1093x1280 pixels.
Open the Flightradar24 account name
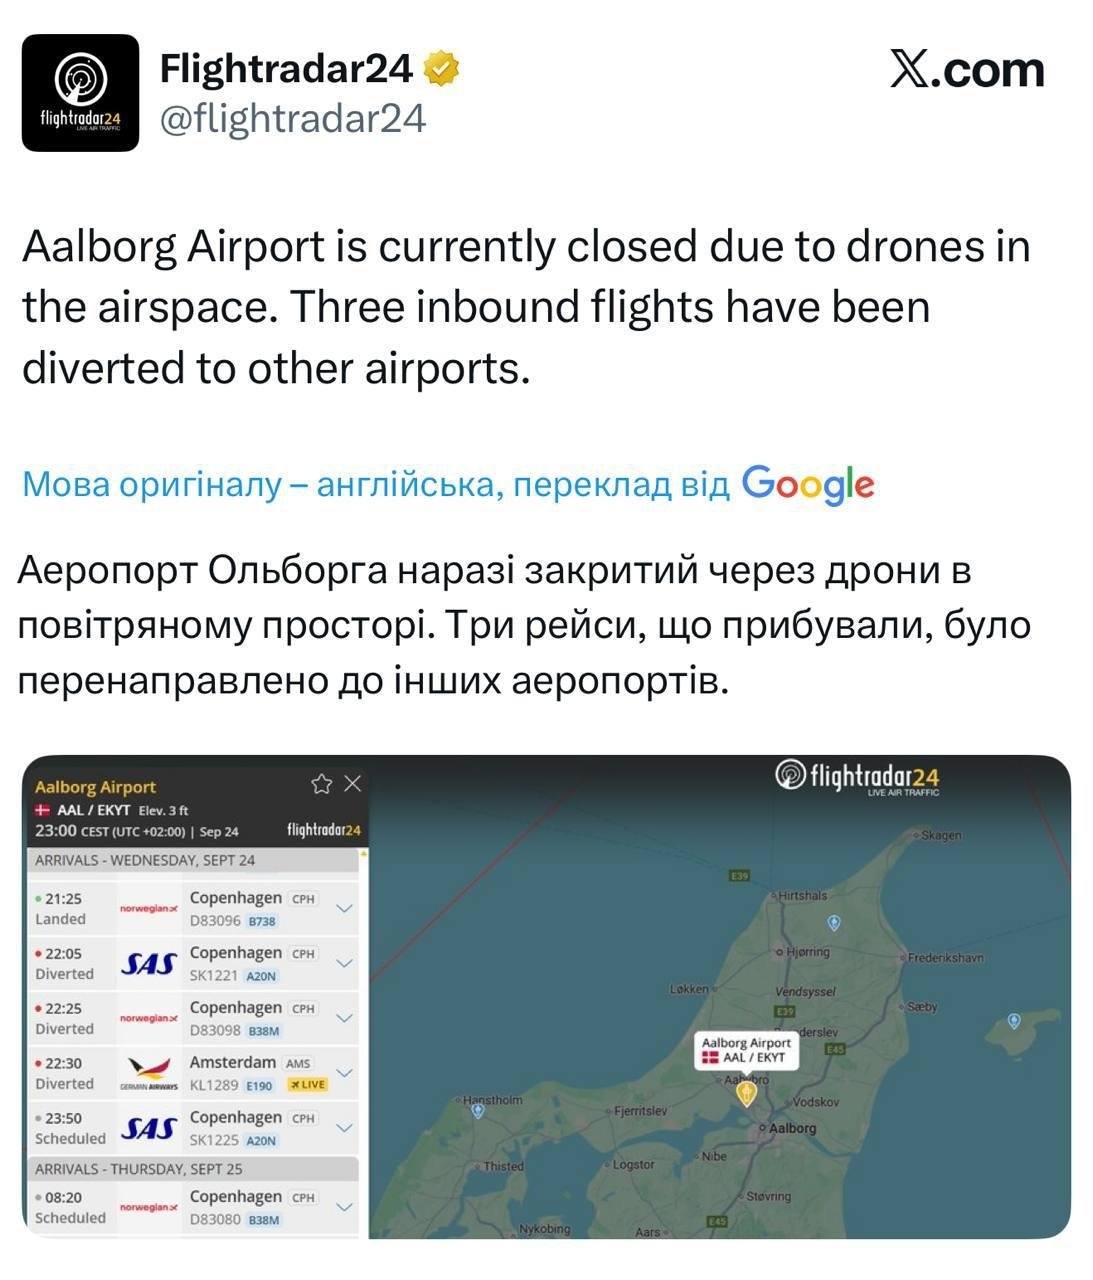pyautogui.click(x=286, y=69)
